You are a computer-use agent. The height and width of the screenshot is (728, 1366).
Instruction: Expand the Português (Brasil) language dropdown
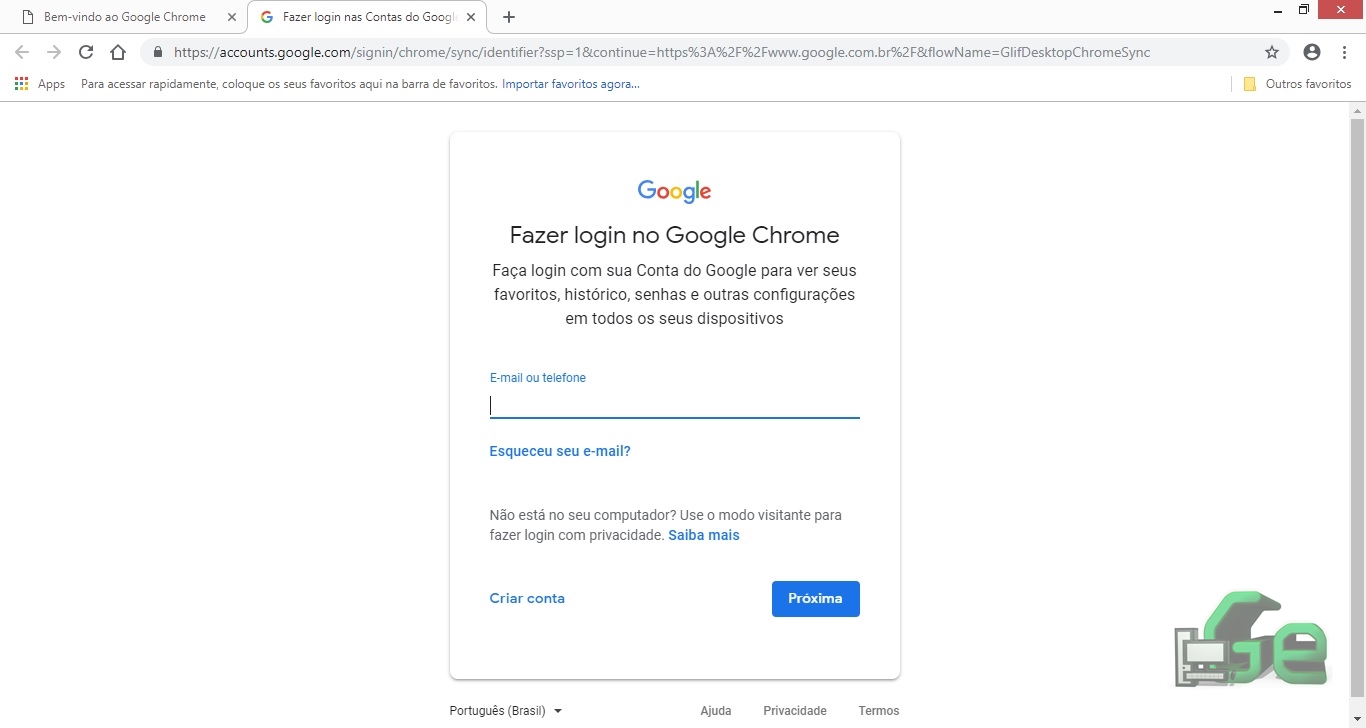click(x=506, y=711)
